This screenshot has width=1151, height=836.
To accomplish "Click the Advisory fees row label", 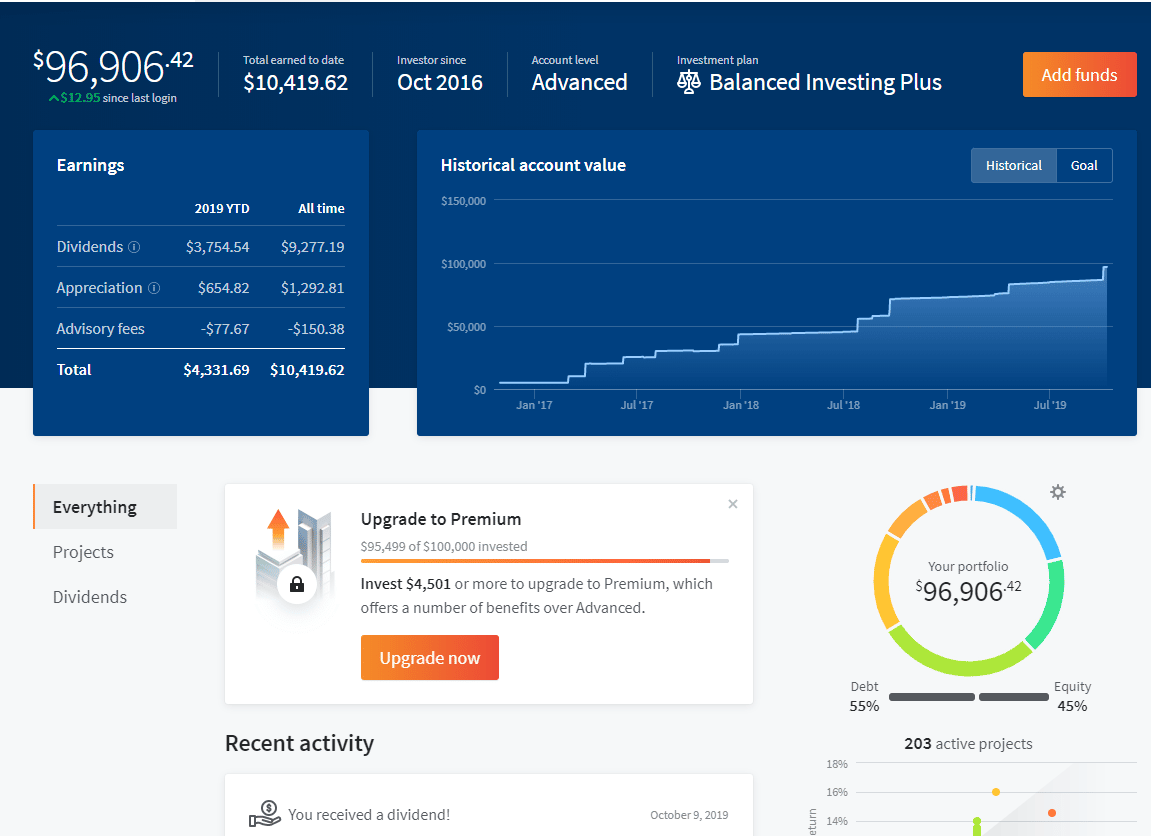I will point(101,329).
